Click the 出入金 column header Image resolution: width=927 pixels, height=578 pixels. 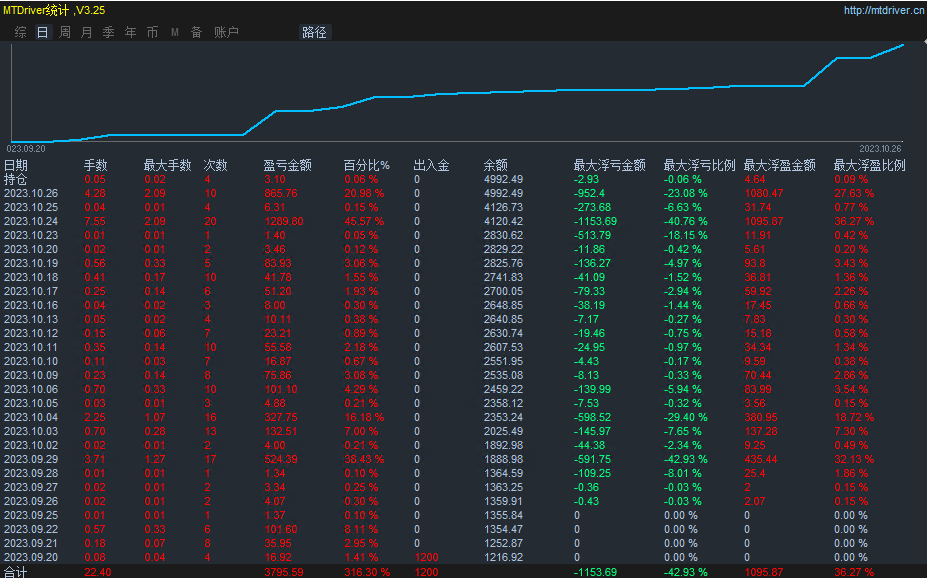432,165
